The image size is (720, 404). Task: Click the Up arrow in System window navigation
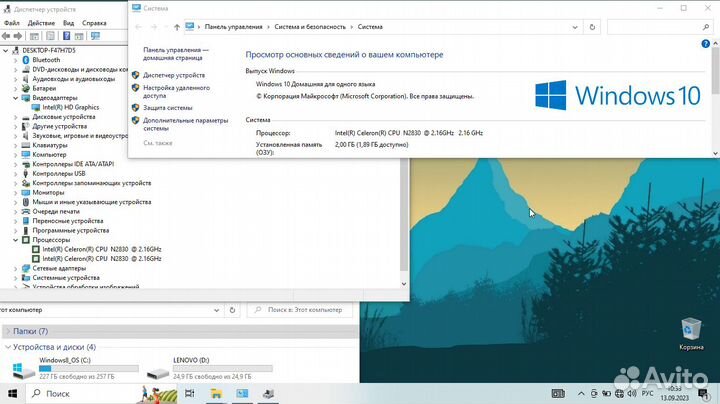(x=177, y=27)
